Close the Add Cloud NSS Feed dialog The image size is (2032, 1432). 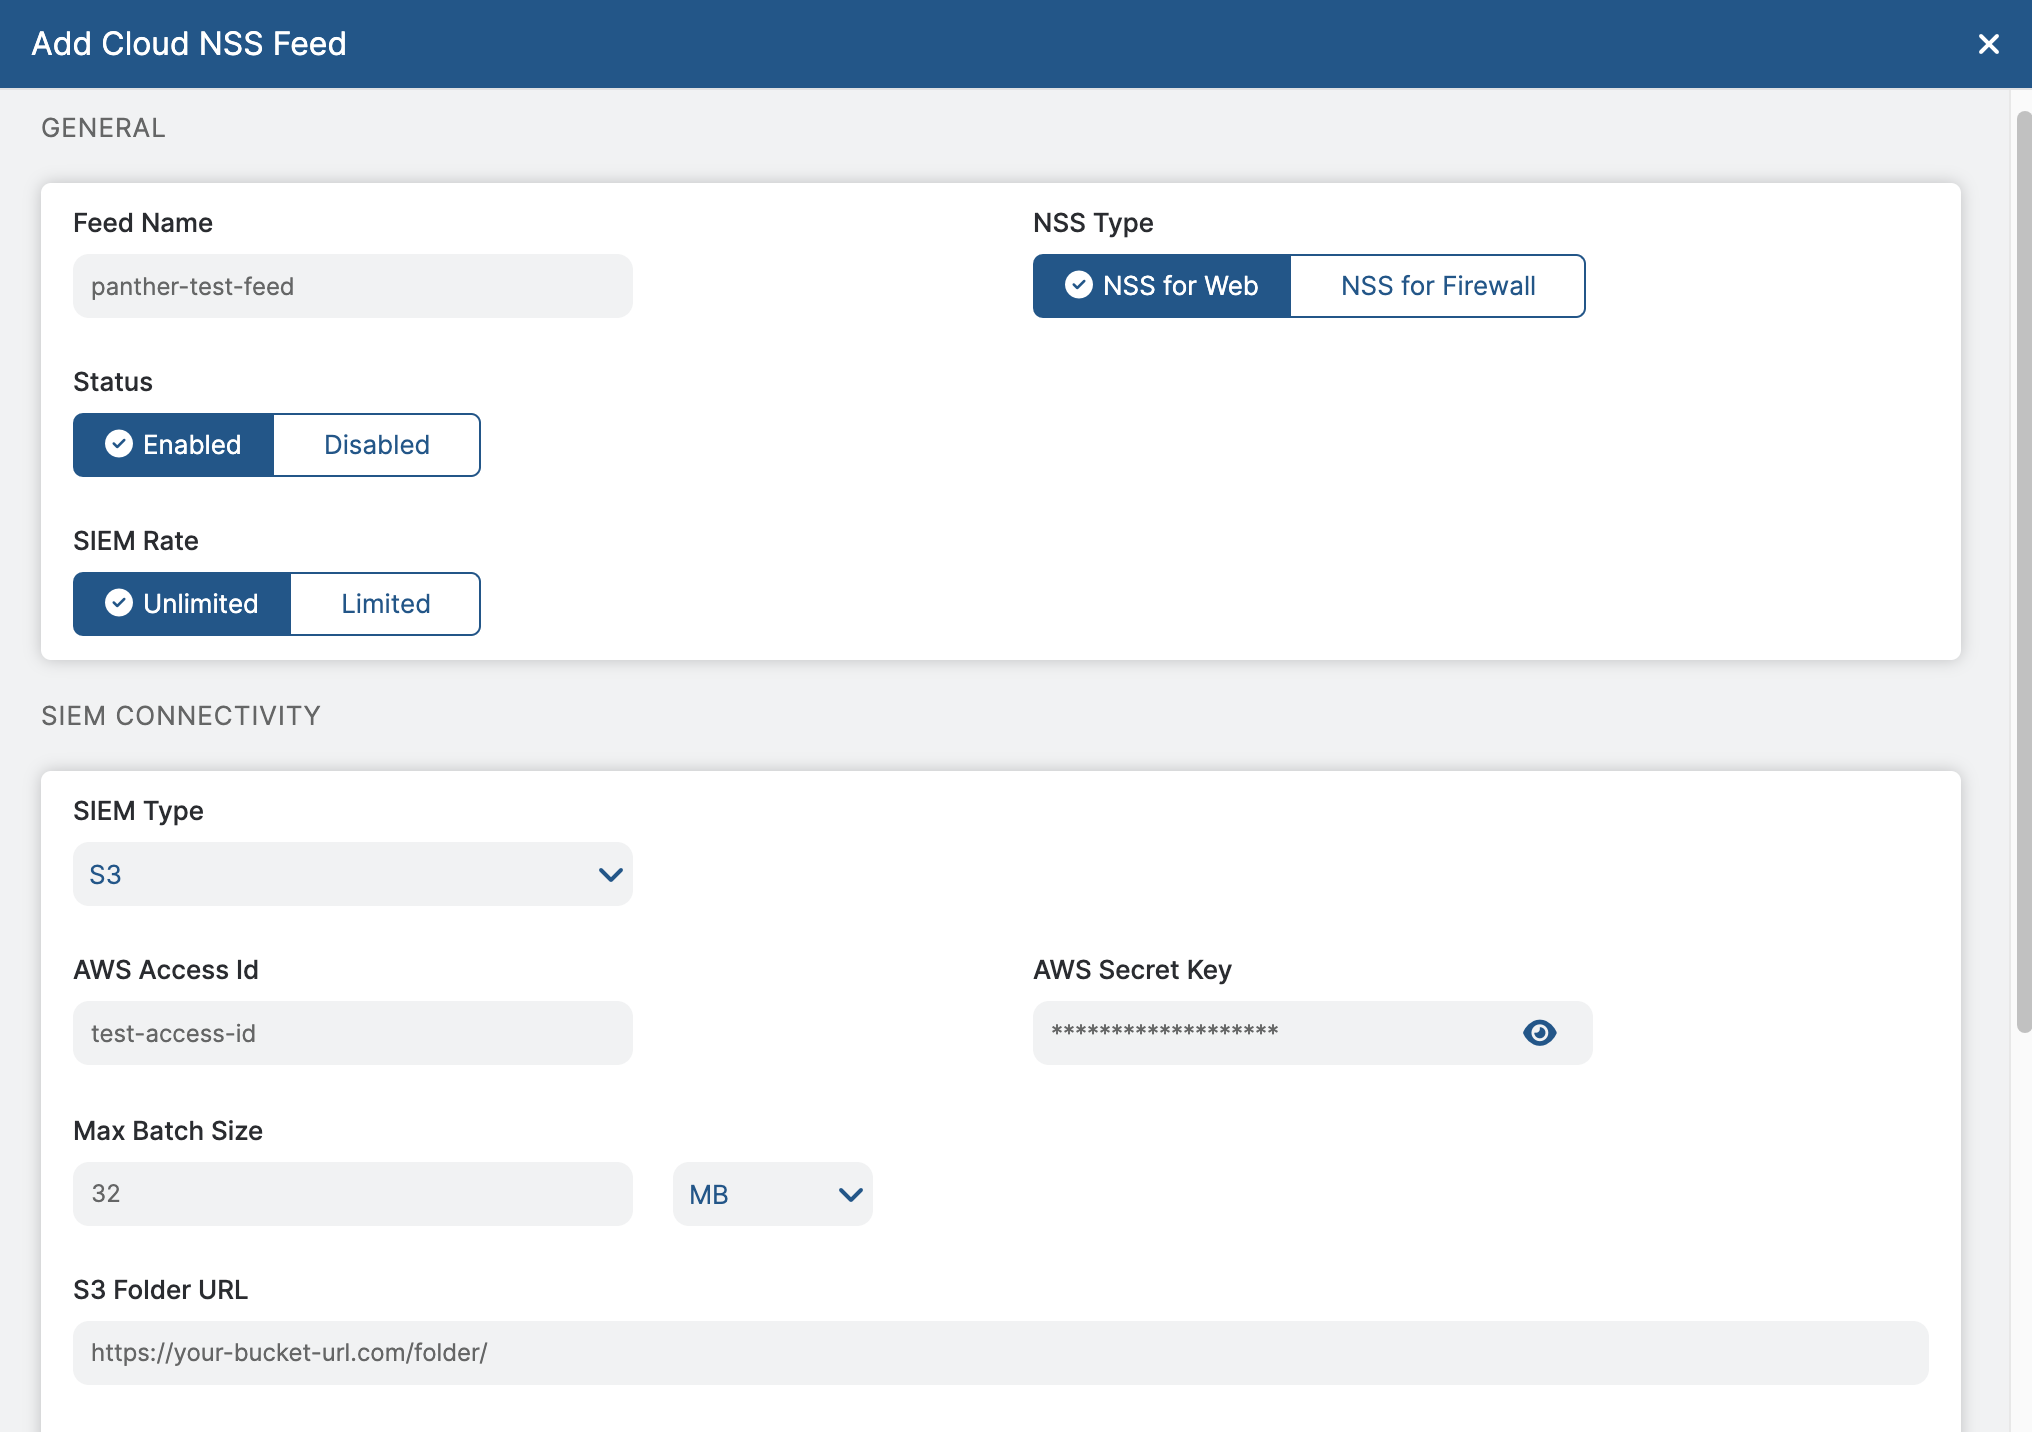[1988, 43]
